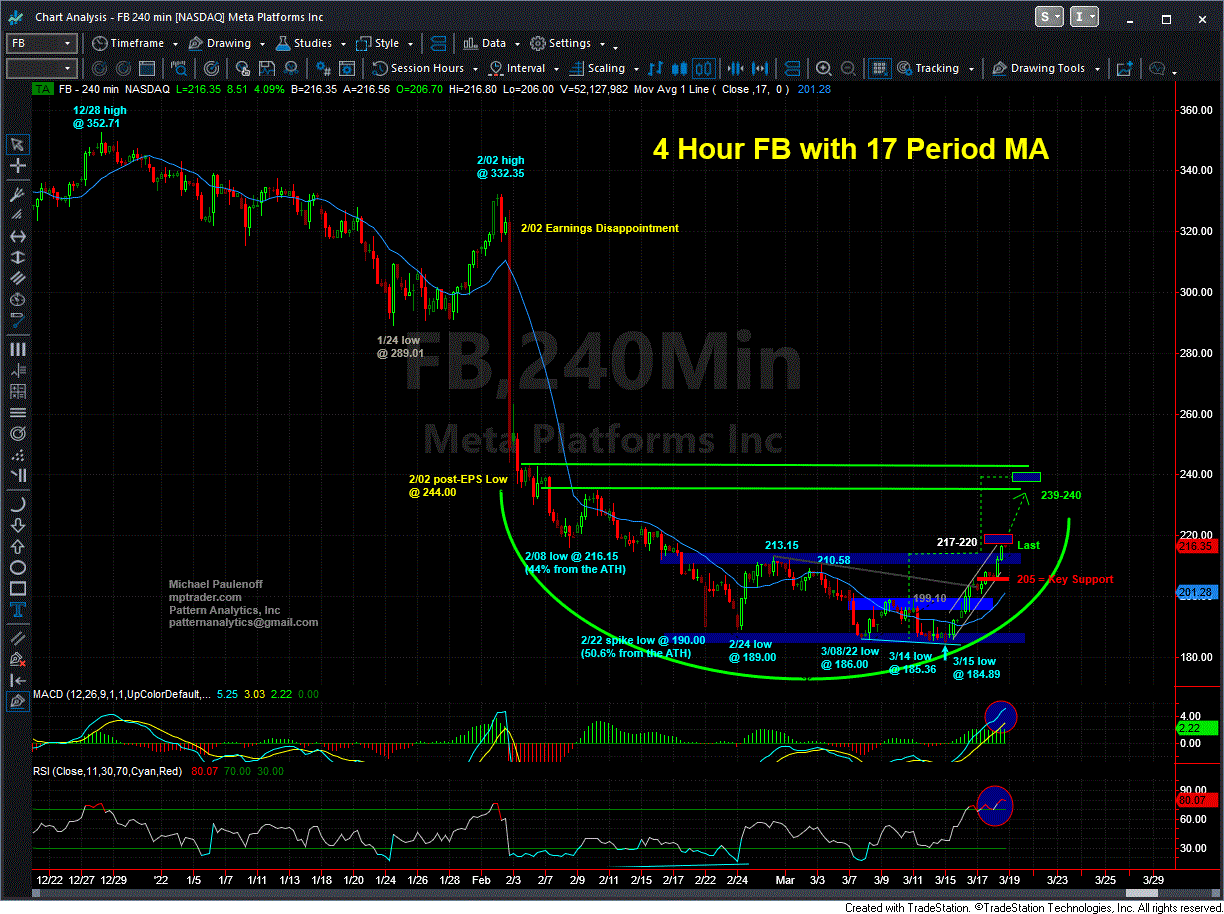Click the gear with hash settings button
Screen dimensions: 1224x914
coord(323,68)
